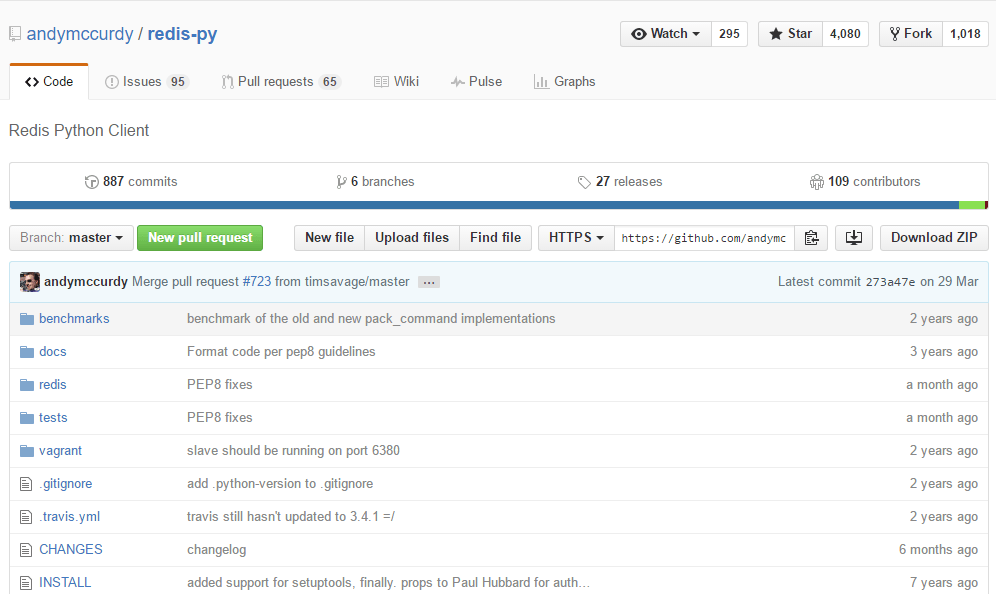Viewport: 996px width, 594px height.
Task: Click the INSTALL file icon
Action: (x=26, y=583)
